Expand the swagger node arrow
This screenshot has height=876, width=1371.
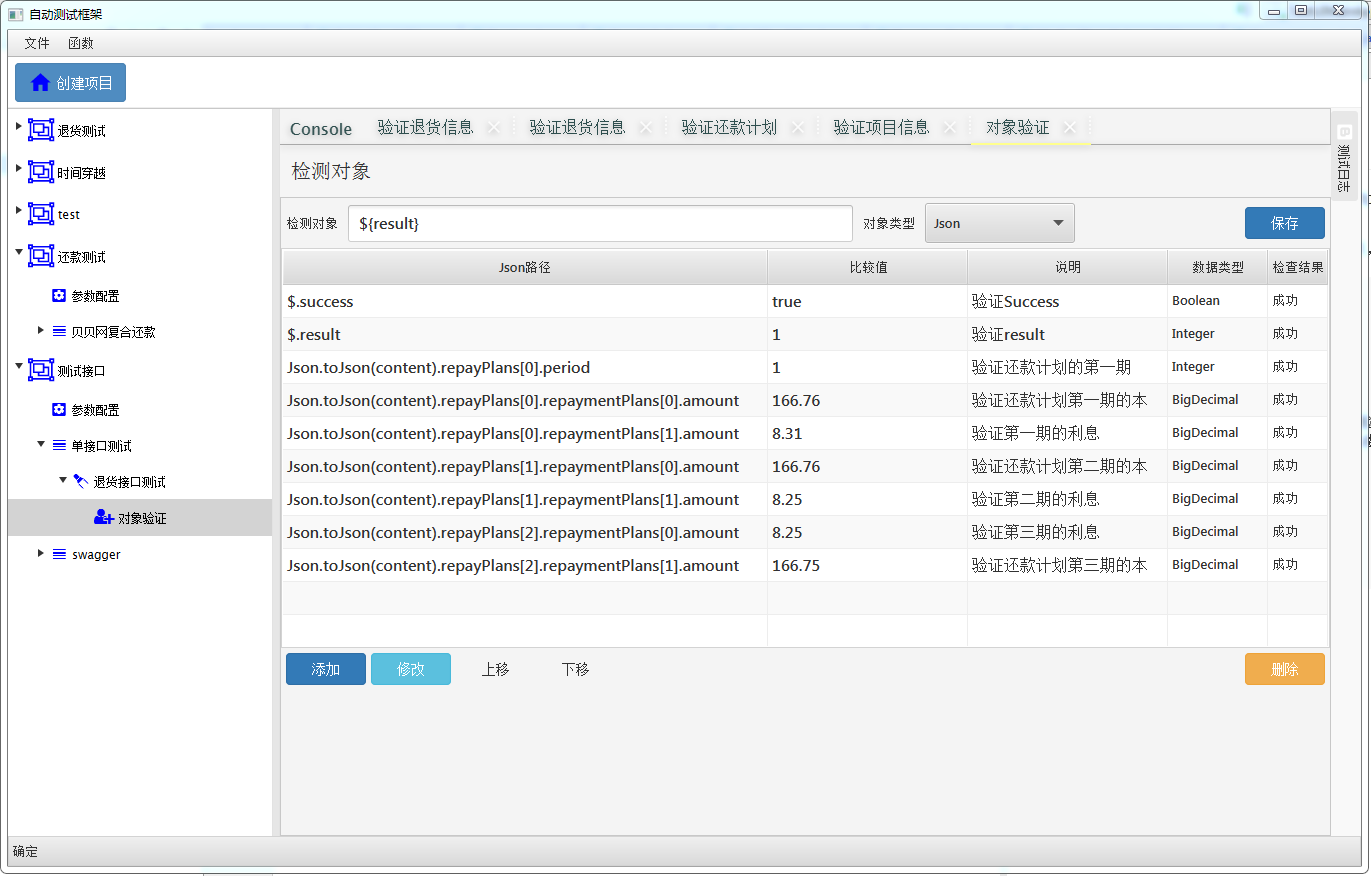pyautogui.click(x=41, y=552)
